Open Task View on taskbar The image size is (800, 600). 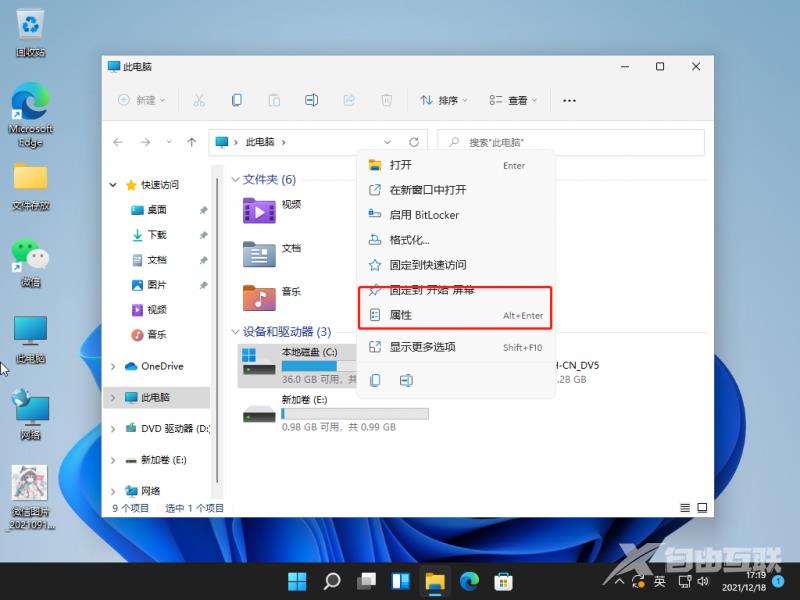[x=366, y=581]
